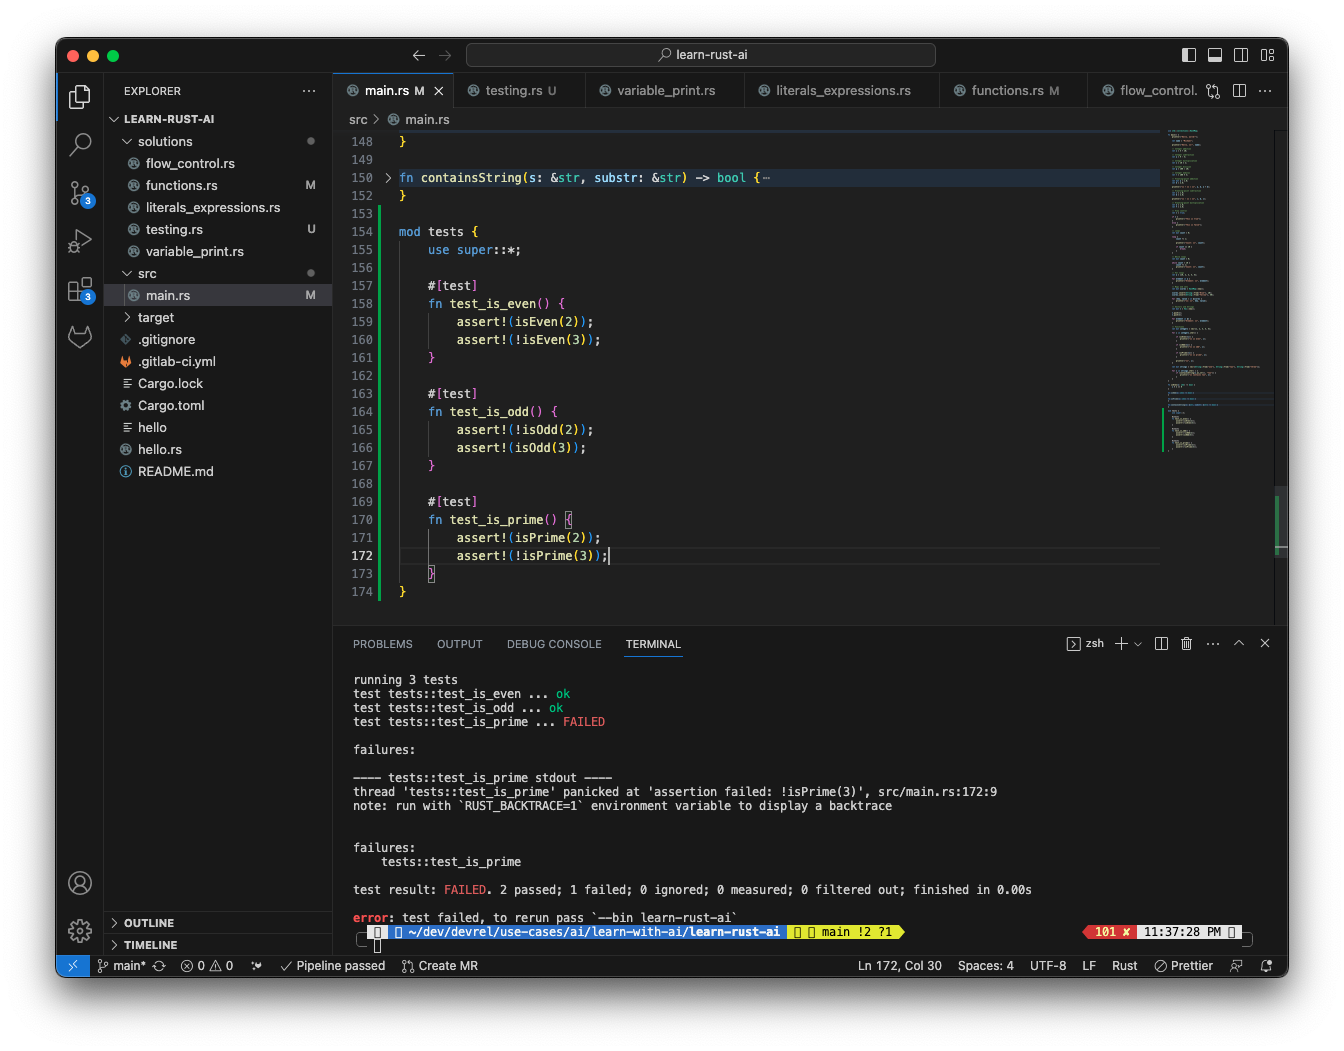Open the GitLab Workflow sidebar view
Image resolution: width=1344 pixels, height=1051 pixels.
coord(80,337)
